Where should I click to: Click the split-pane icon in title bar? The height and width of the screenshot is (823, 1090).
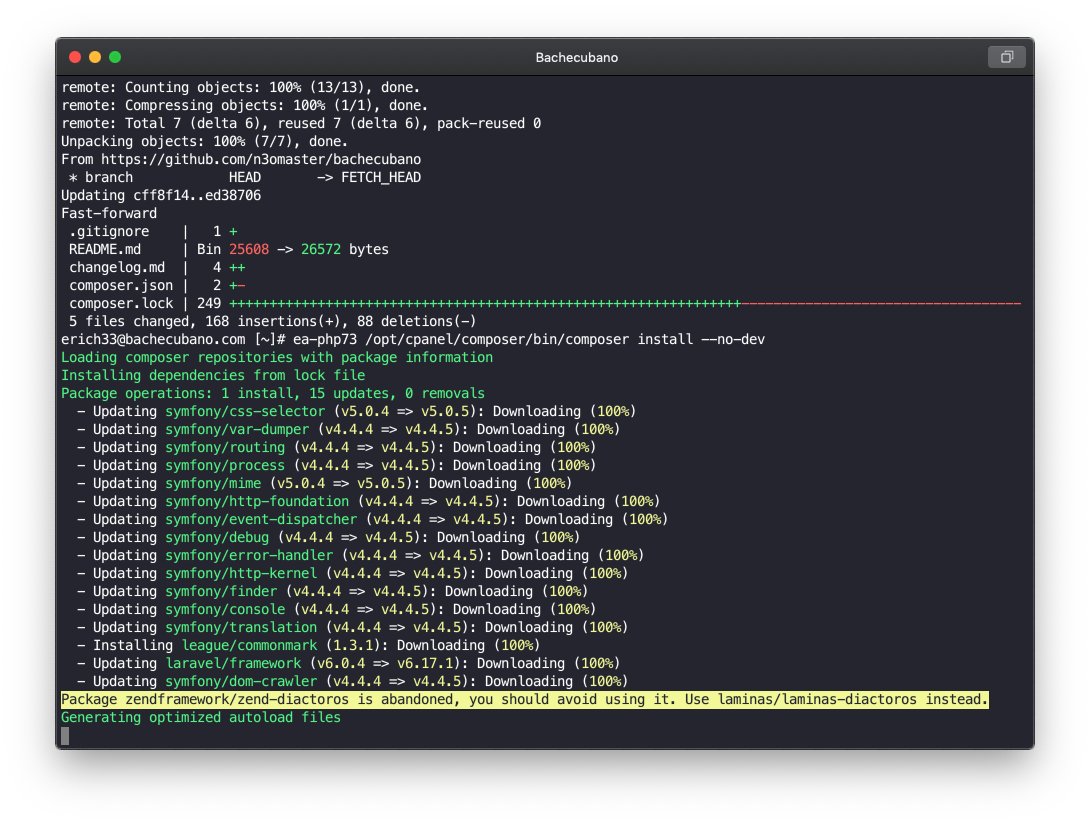point(1006,57)
